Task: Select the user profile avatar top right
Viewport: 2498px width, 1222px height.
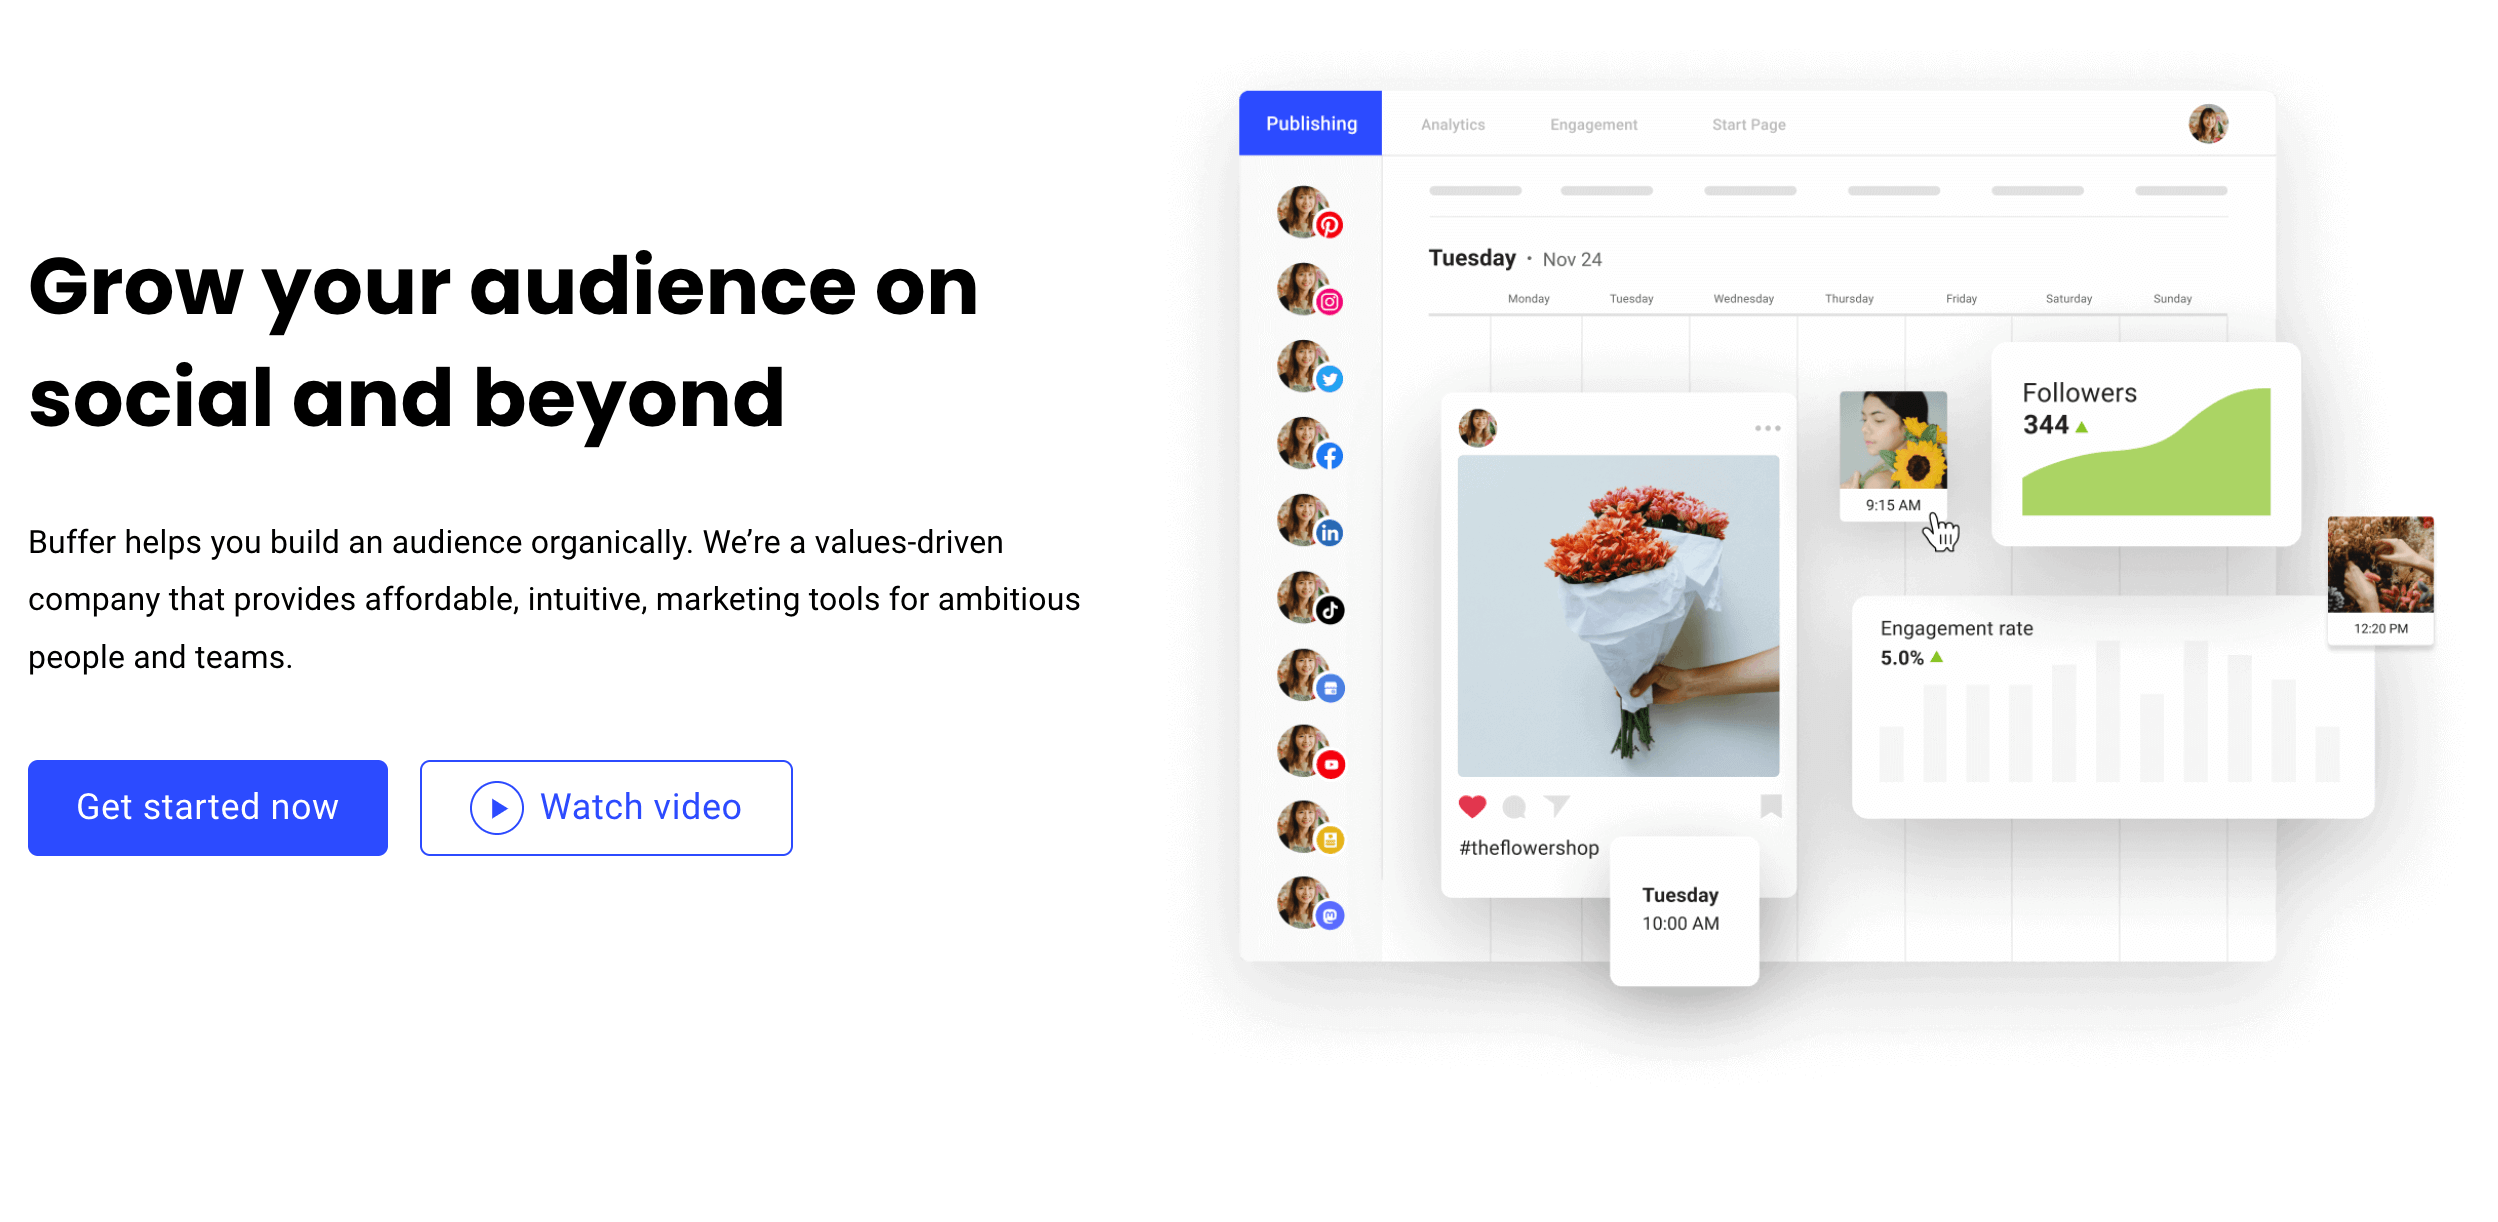Action: [x=2210, y=123]
